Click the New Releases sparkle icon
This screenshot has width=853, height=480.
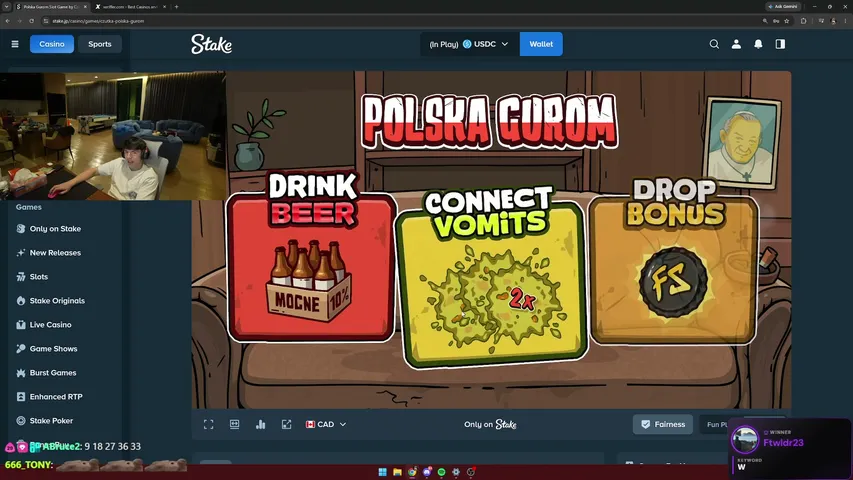coord(21,253)
